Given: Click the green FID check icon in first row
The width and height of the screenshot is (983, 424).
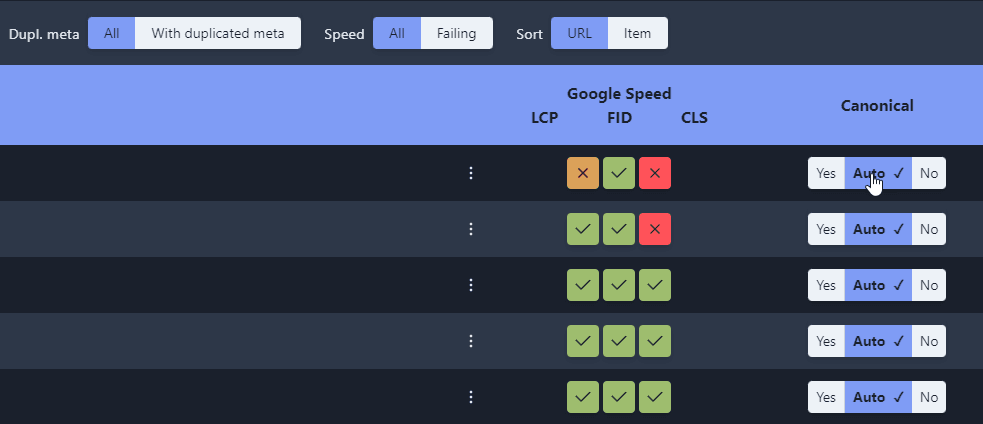Looking at the screenshot, I should click(x=619, y=173).
